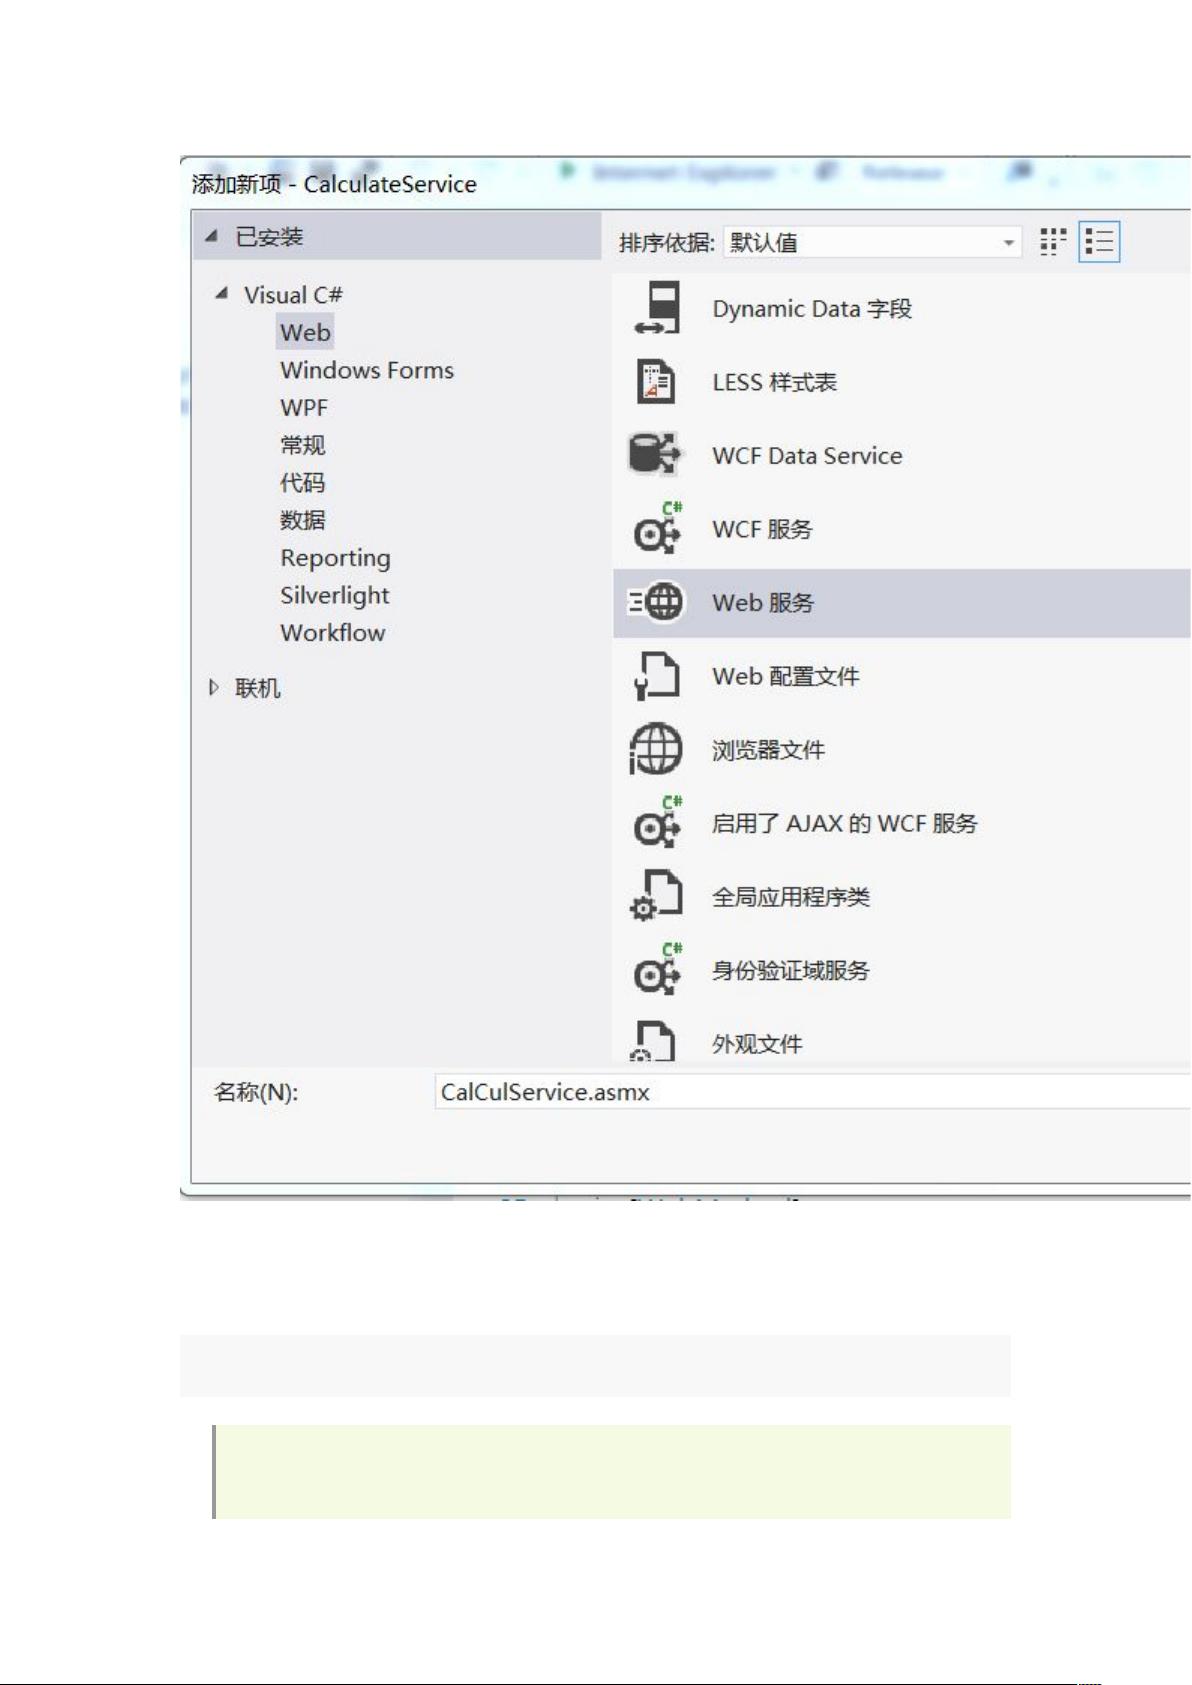Select the Reporting category
This screenshot has height=1685, width=1192.
point(336,558)
